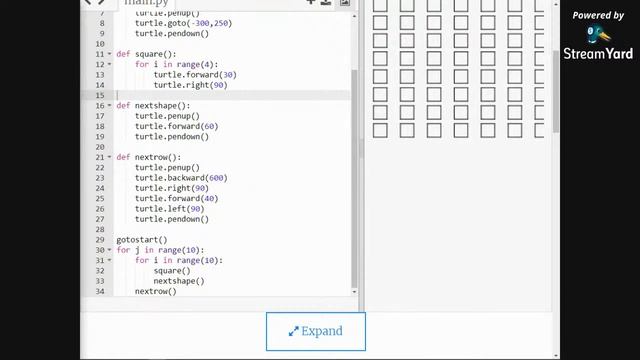Click the page scrollbar thumb beside the output
Image resolution: width=640 pixels, height=360 pixels.
point(556,91)
